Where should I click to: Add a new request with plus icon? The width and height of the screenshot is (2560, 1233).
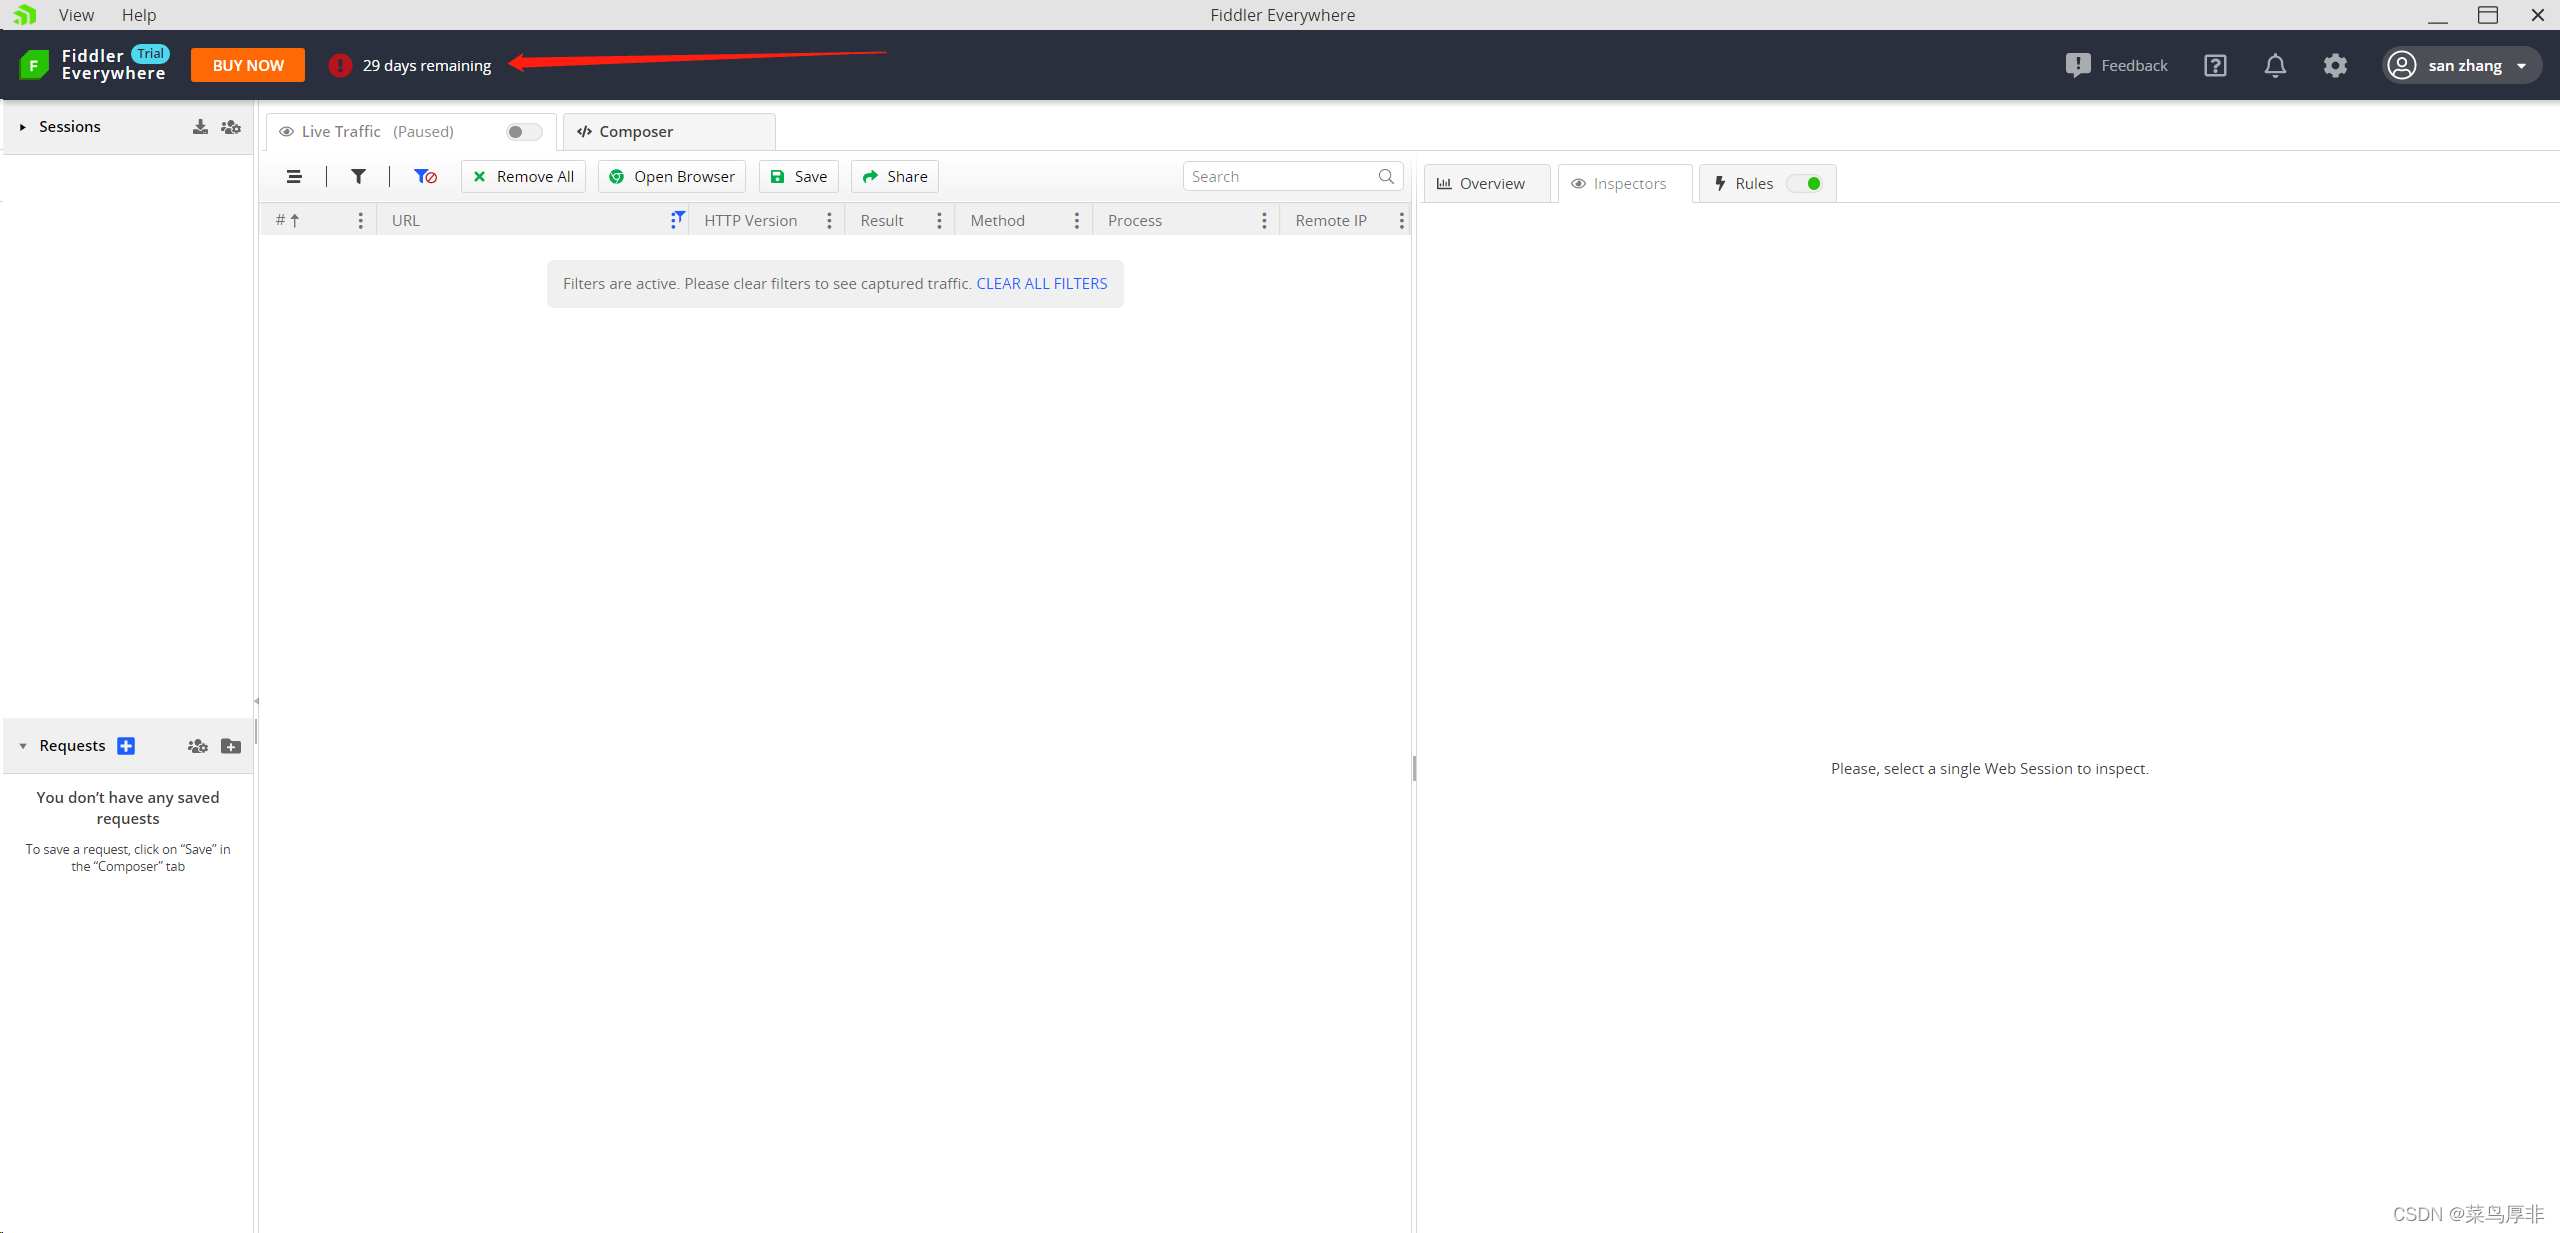pos(126,746)
